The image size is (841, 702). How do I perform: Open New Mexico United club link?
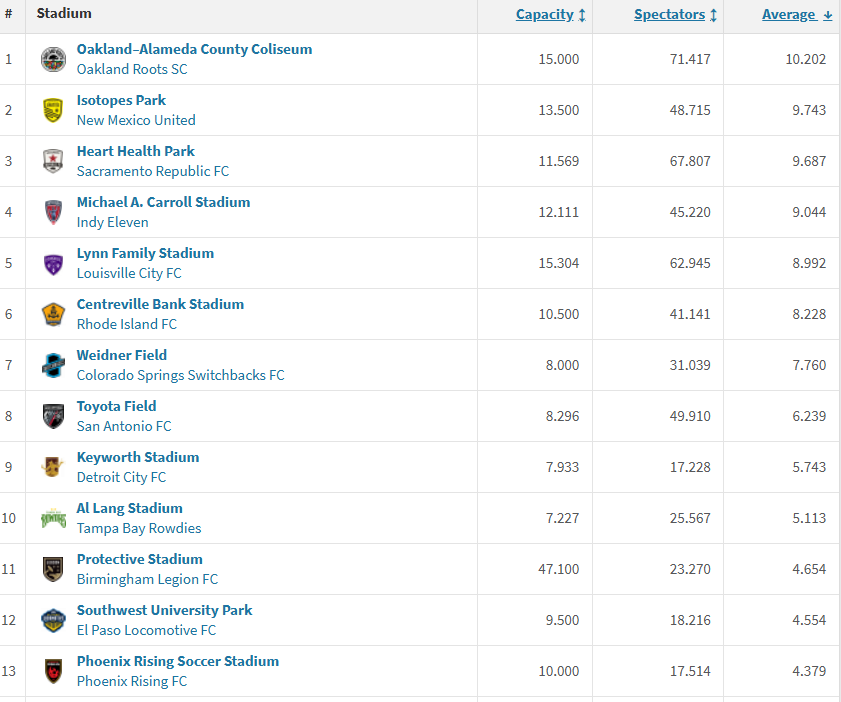[x=136, y=120]
